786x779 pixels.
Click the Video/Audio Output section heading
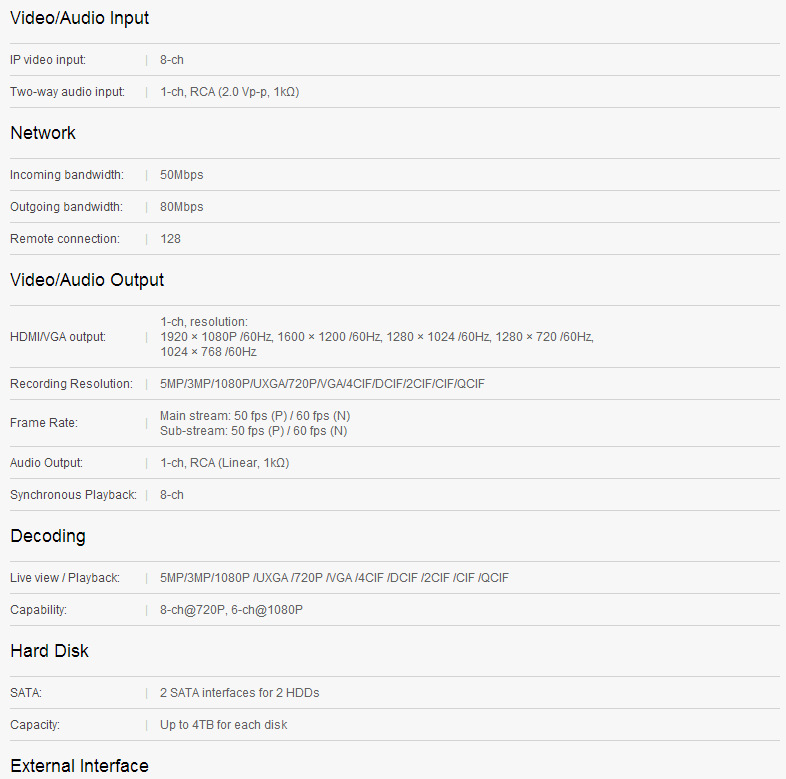87,280
